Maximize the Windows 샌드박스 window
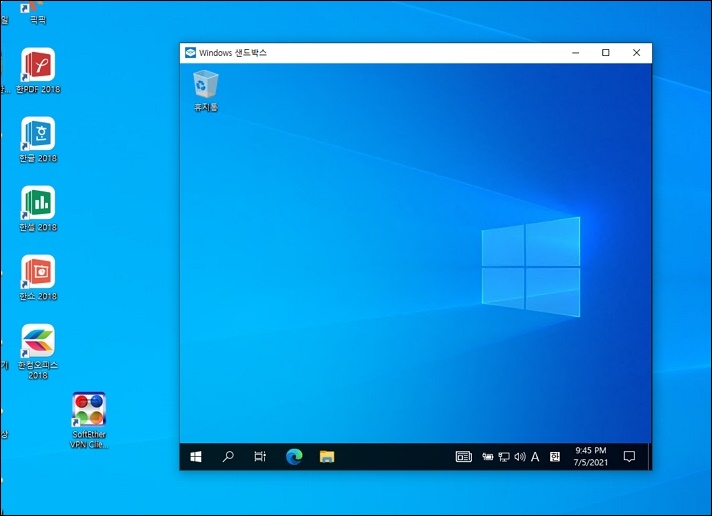712x516 pixels. (606, 53)
